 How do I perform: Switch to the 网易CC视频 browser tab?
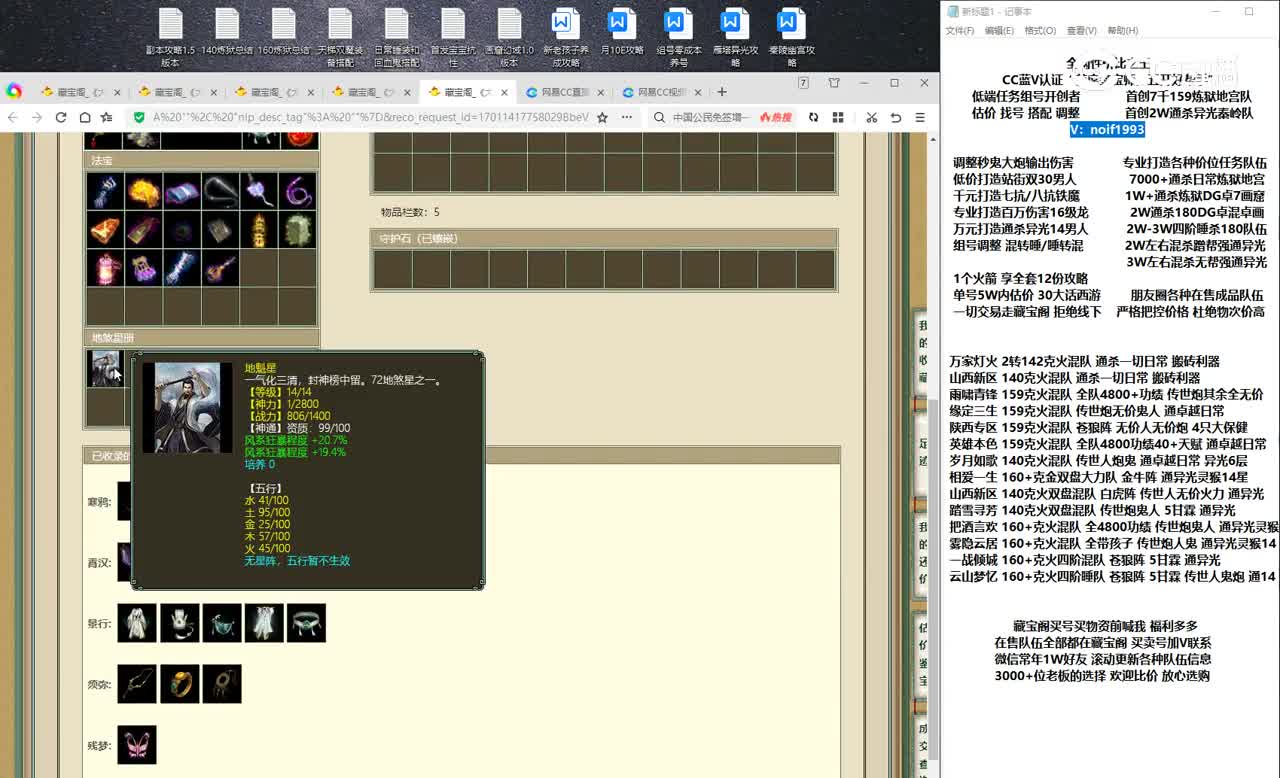click(660, 92)
